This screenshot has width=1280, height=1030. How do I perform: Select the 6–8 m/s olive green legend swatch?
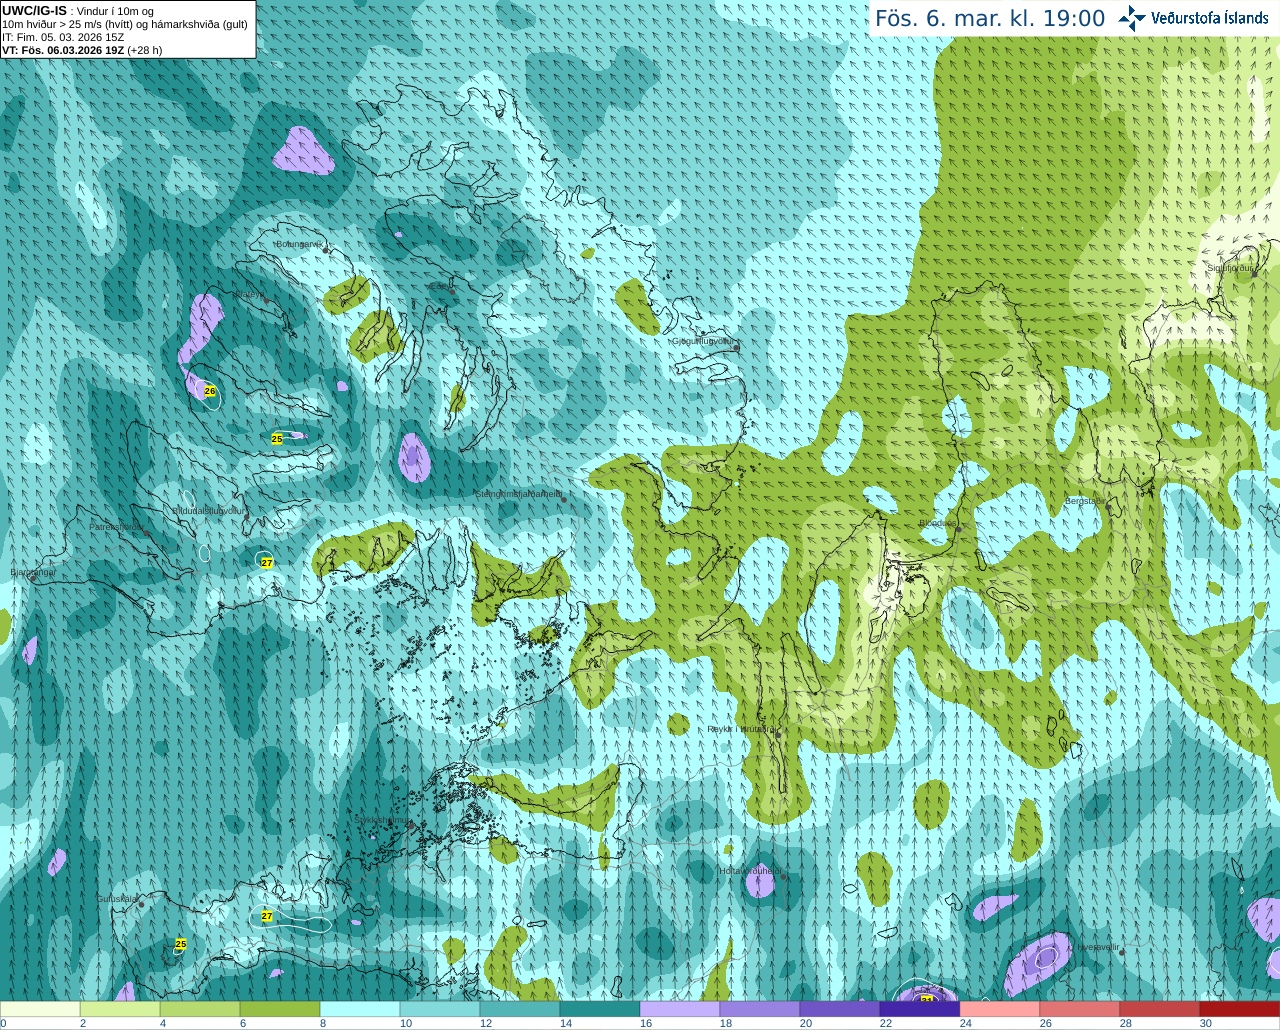[280, 1009]
